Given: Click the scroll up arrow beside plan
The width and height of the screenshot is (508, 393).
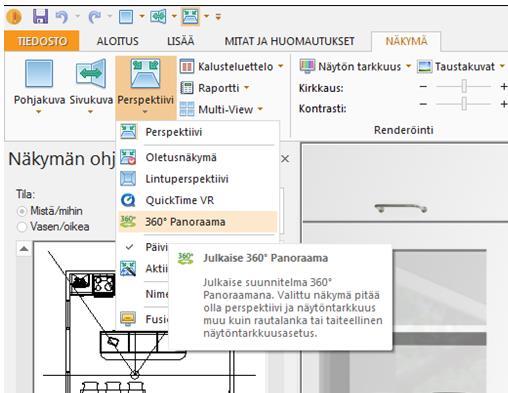Looking at the screenshot, I should (x=24, y=249).
